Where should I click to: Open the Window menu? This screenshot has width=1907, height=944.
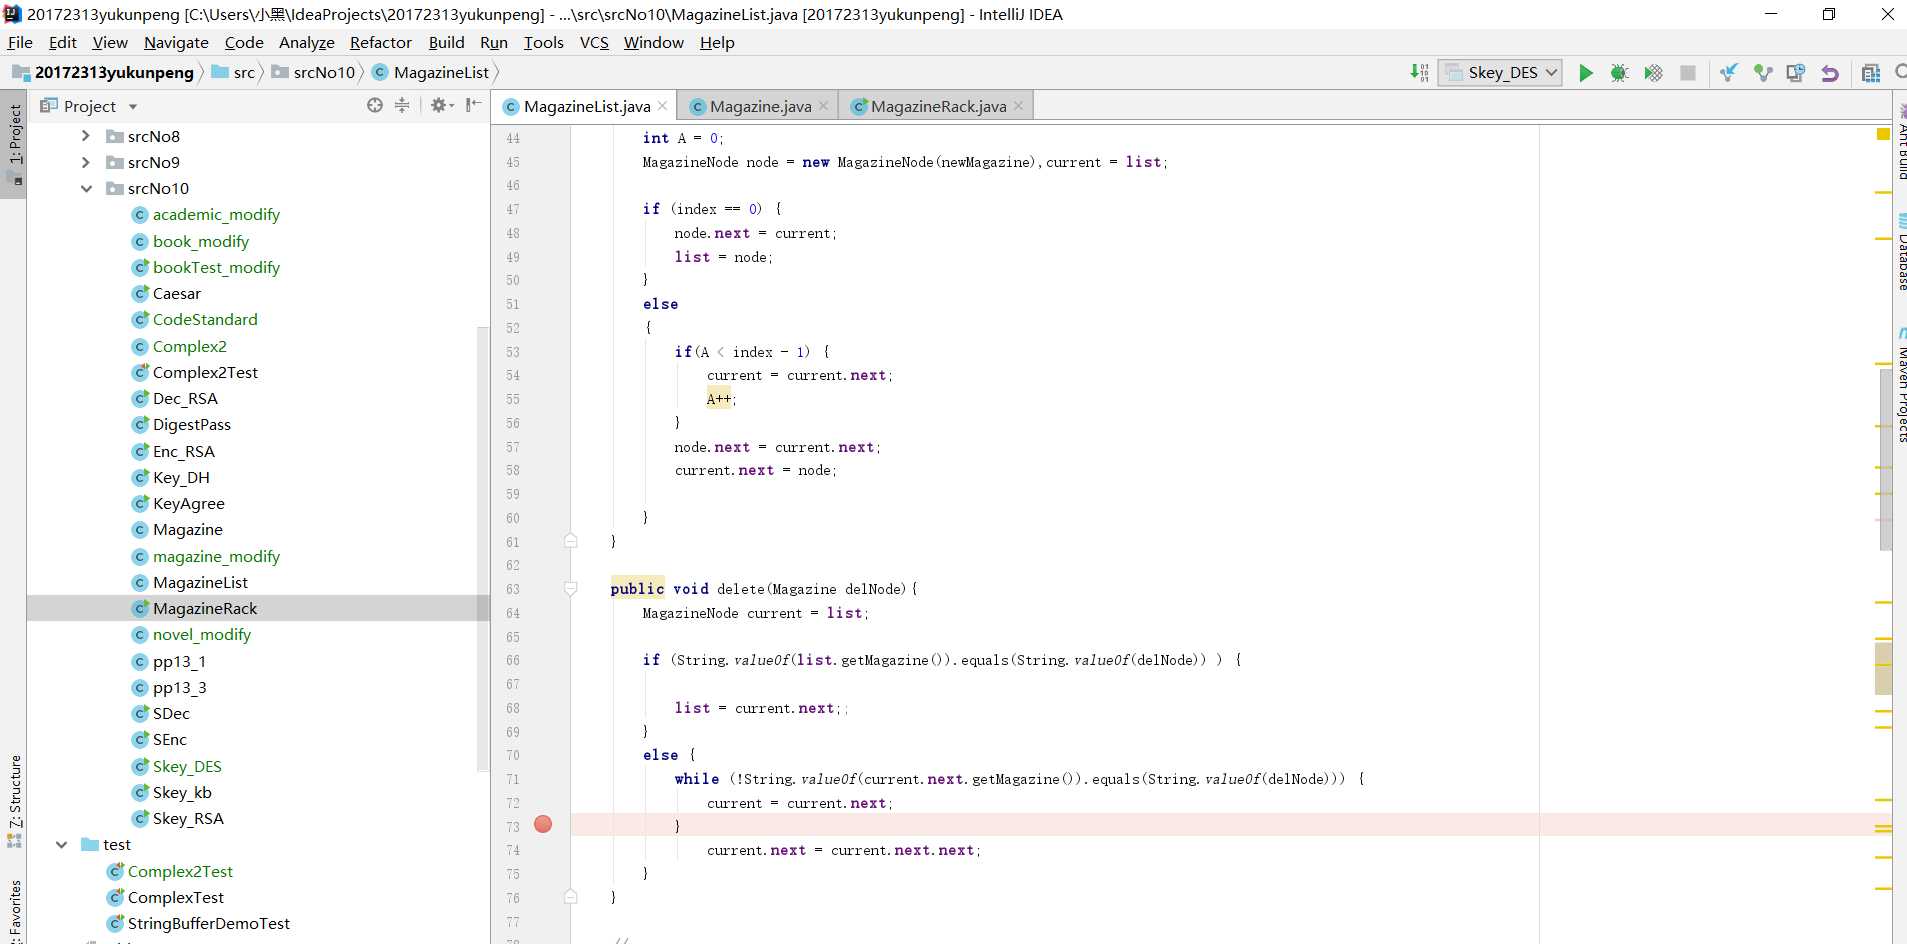[653, 42]
